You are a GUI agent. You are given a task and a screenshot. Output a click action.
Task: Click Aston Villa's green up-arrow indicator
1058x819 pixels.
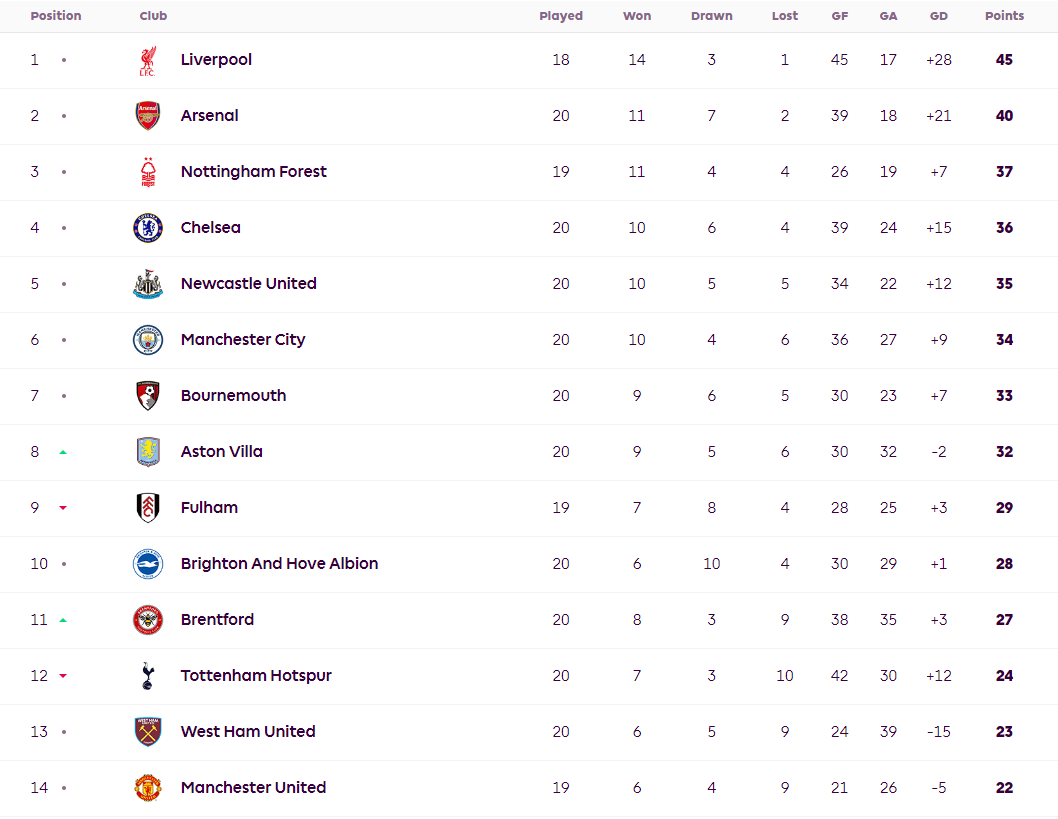point(63,452)
